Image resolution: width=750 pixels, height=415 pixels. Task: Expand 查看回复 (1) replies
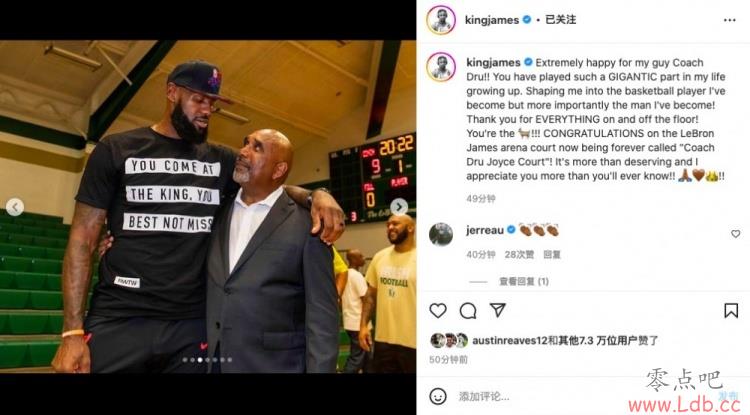pos(524,281)
